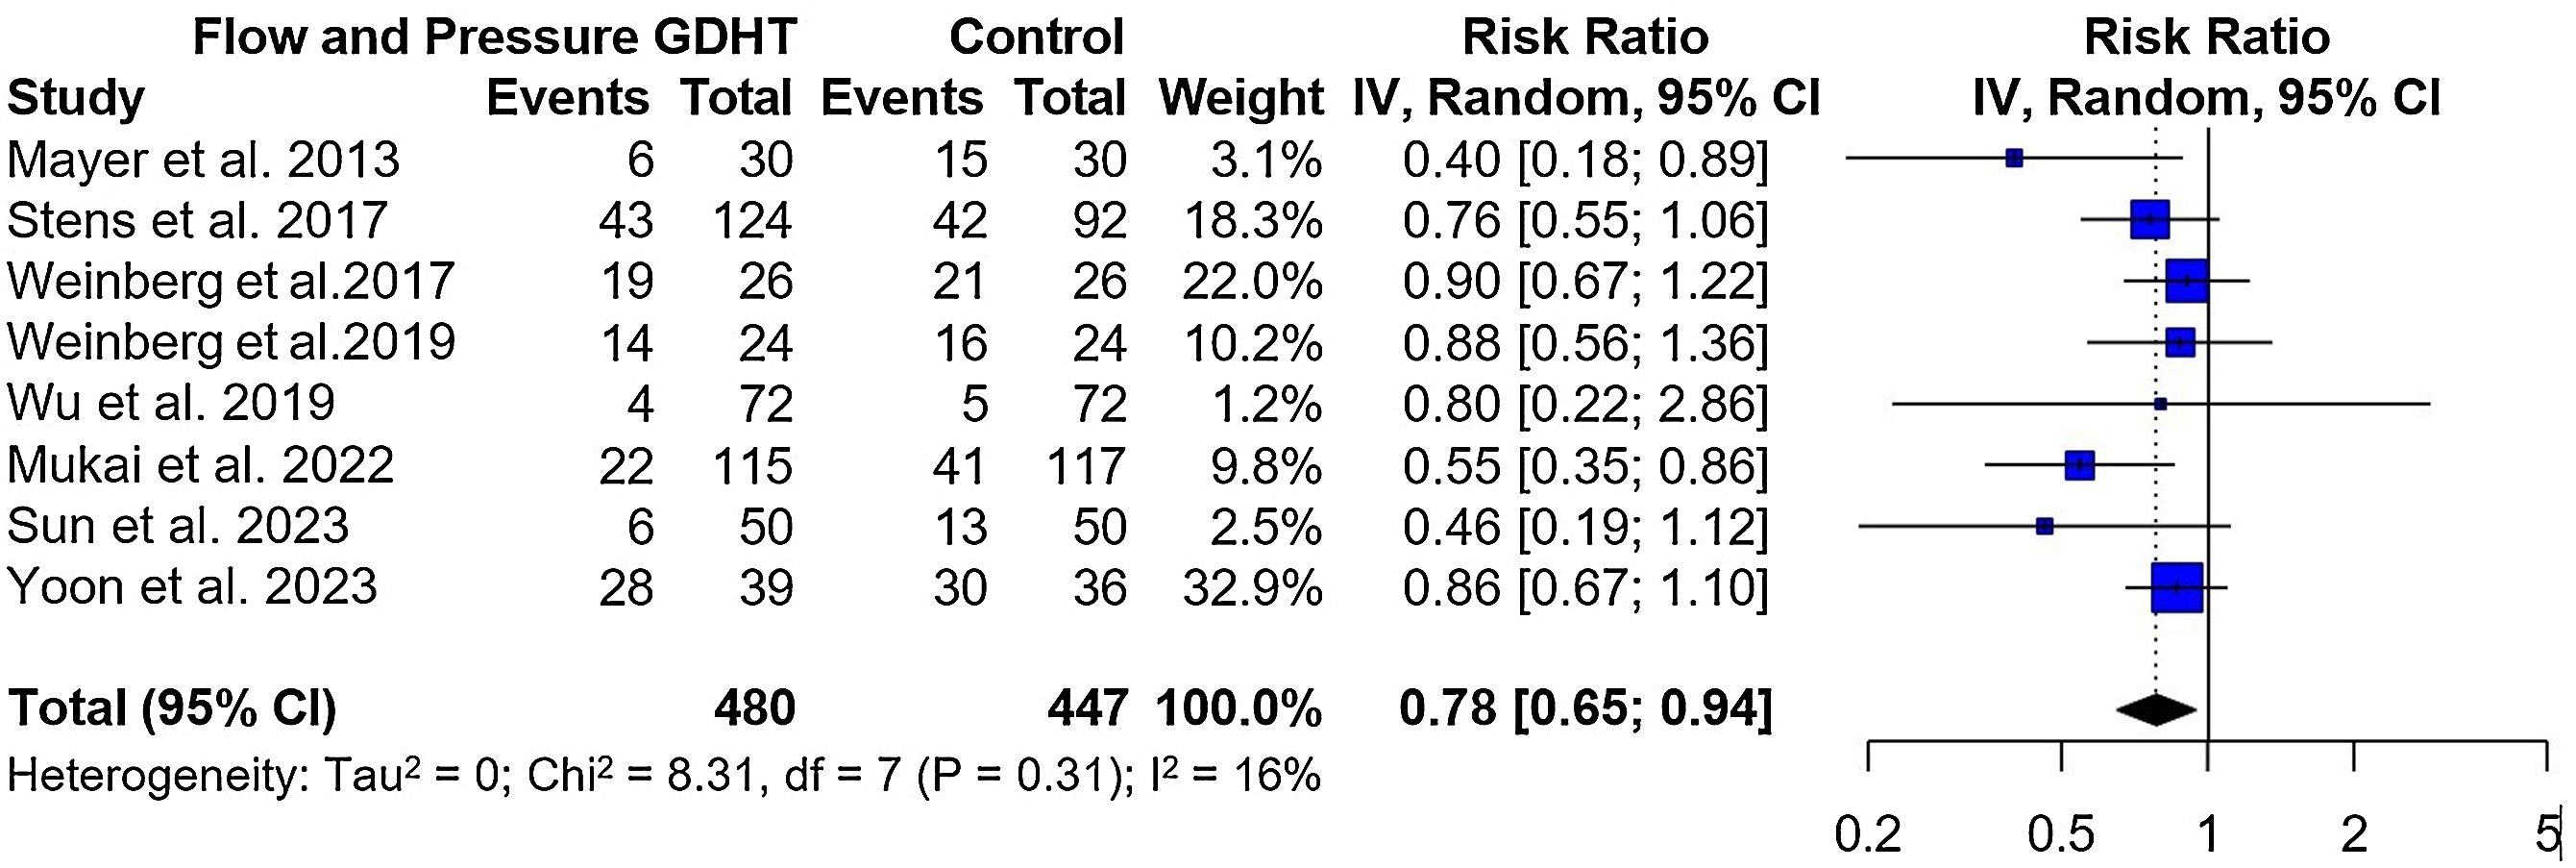This screenshot has width=2576, height=868.
Task: Click the Study column header
Action: (x=76, y=99)
